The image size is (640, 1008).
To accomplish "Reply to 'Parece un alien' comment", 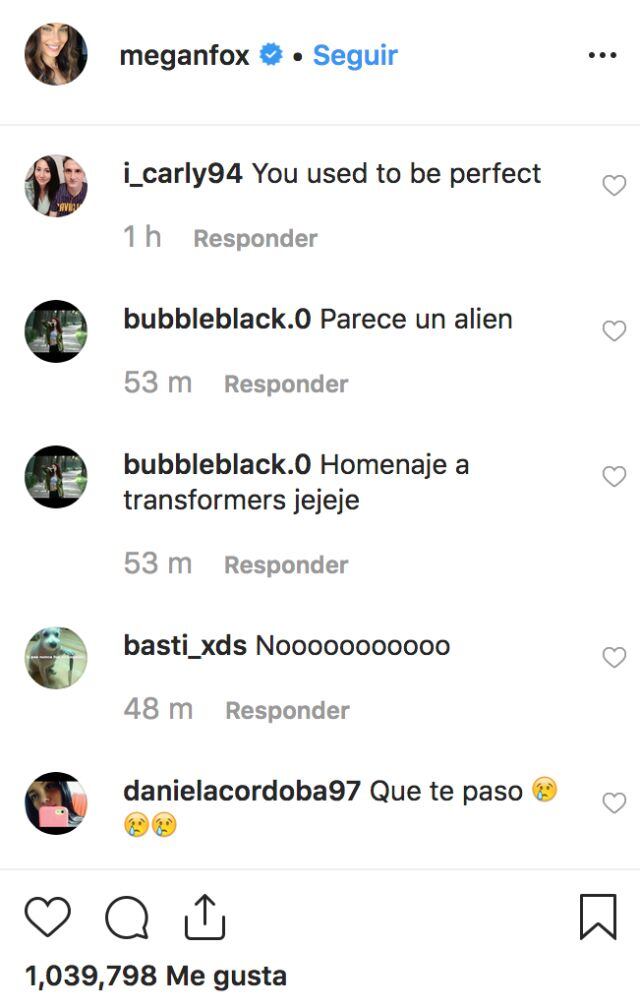I will pos(286,384).
